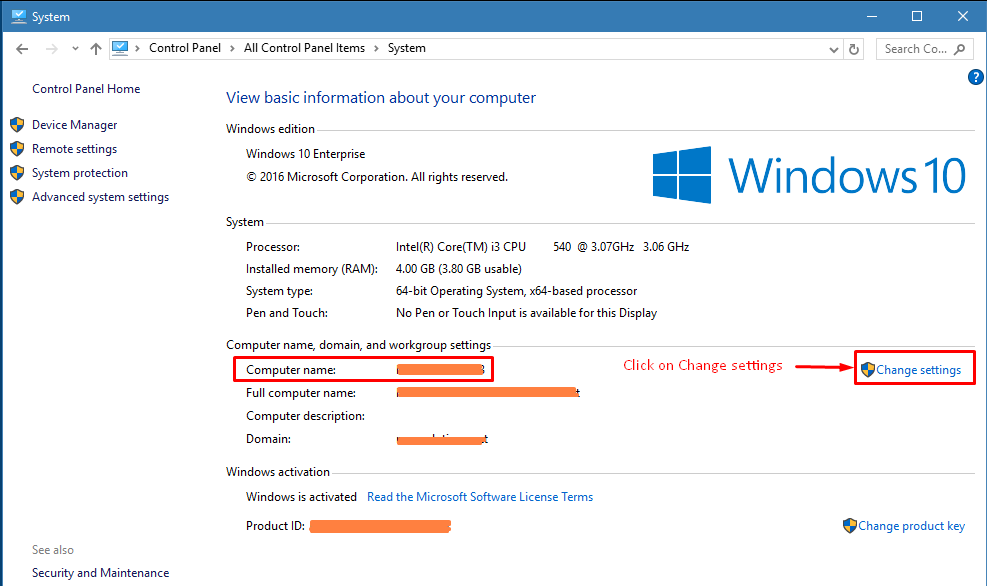
Task: Click the shield icon beside Remote settings
Action: click(x=17, y=149)
